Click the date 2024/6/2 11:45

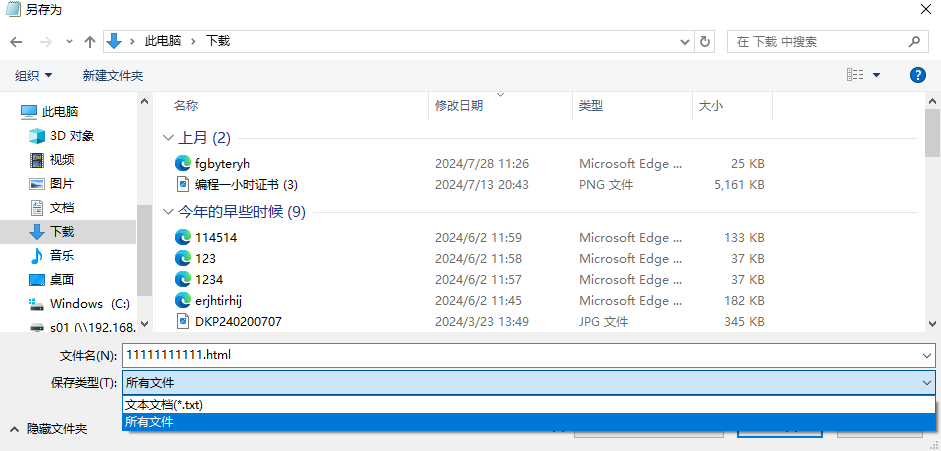point(478,300)
